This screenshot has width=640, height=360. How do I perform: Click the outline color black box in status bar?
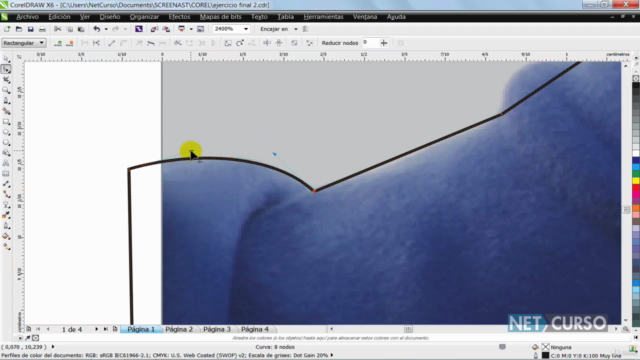tap(545, 356)
